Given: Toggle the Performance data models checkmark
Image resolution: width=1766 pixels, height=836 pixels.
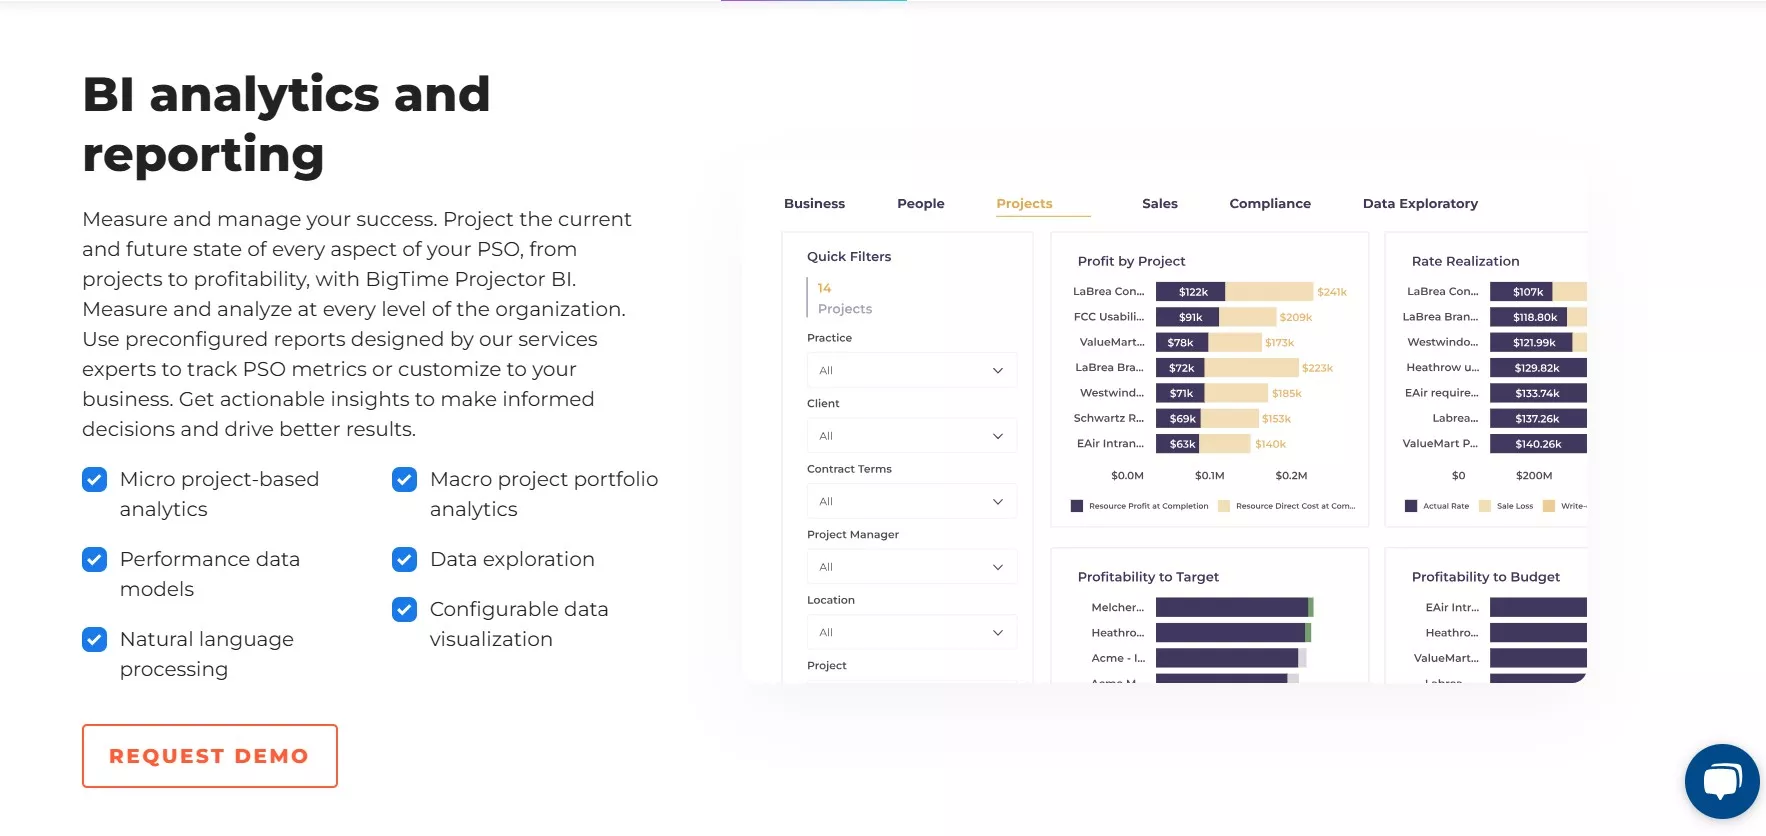Looking at the screenshot, I should pyautogui.click(x=95, y=560).
